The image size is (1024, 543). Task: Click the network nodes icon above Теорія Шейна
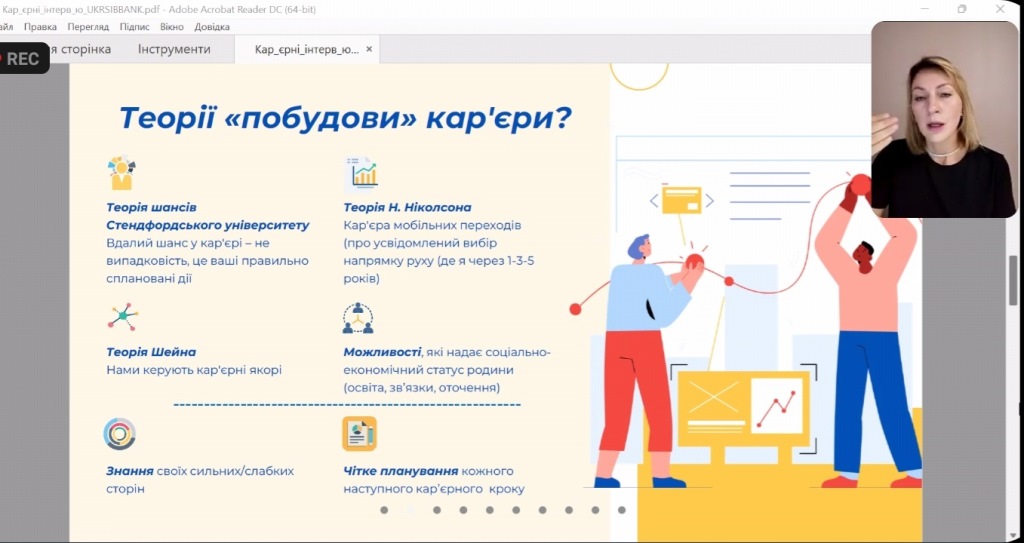[x=123, y=317]
